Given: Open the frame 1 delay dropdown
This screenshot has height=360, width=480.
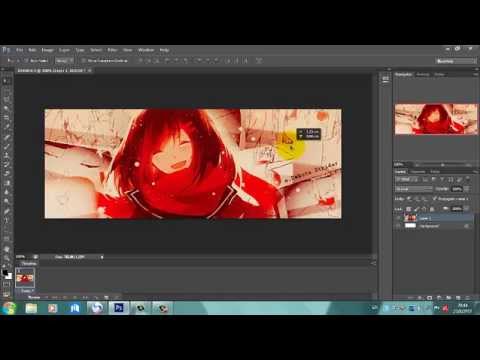Looking at the screenshot, I should 27,291.
